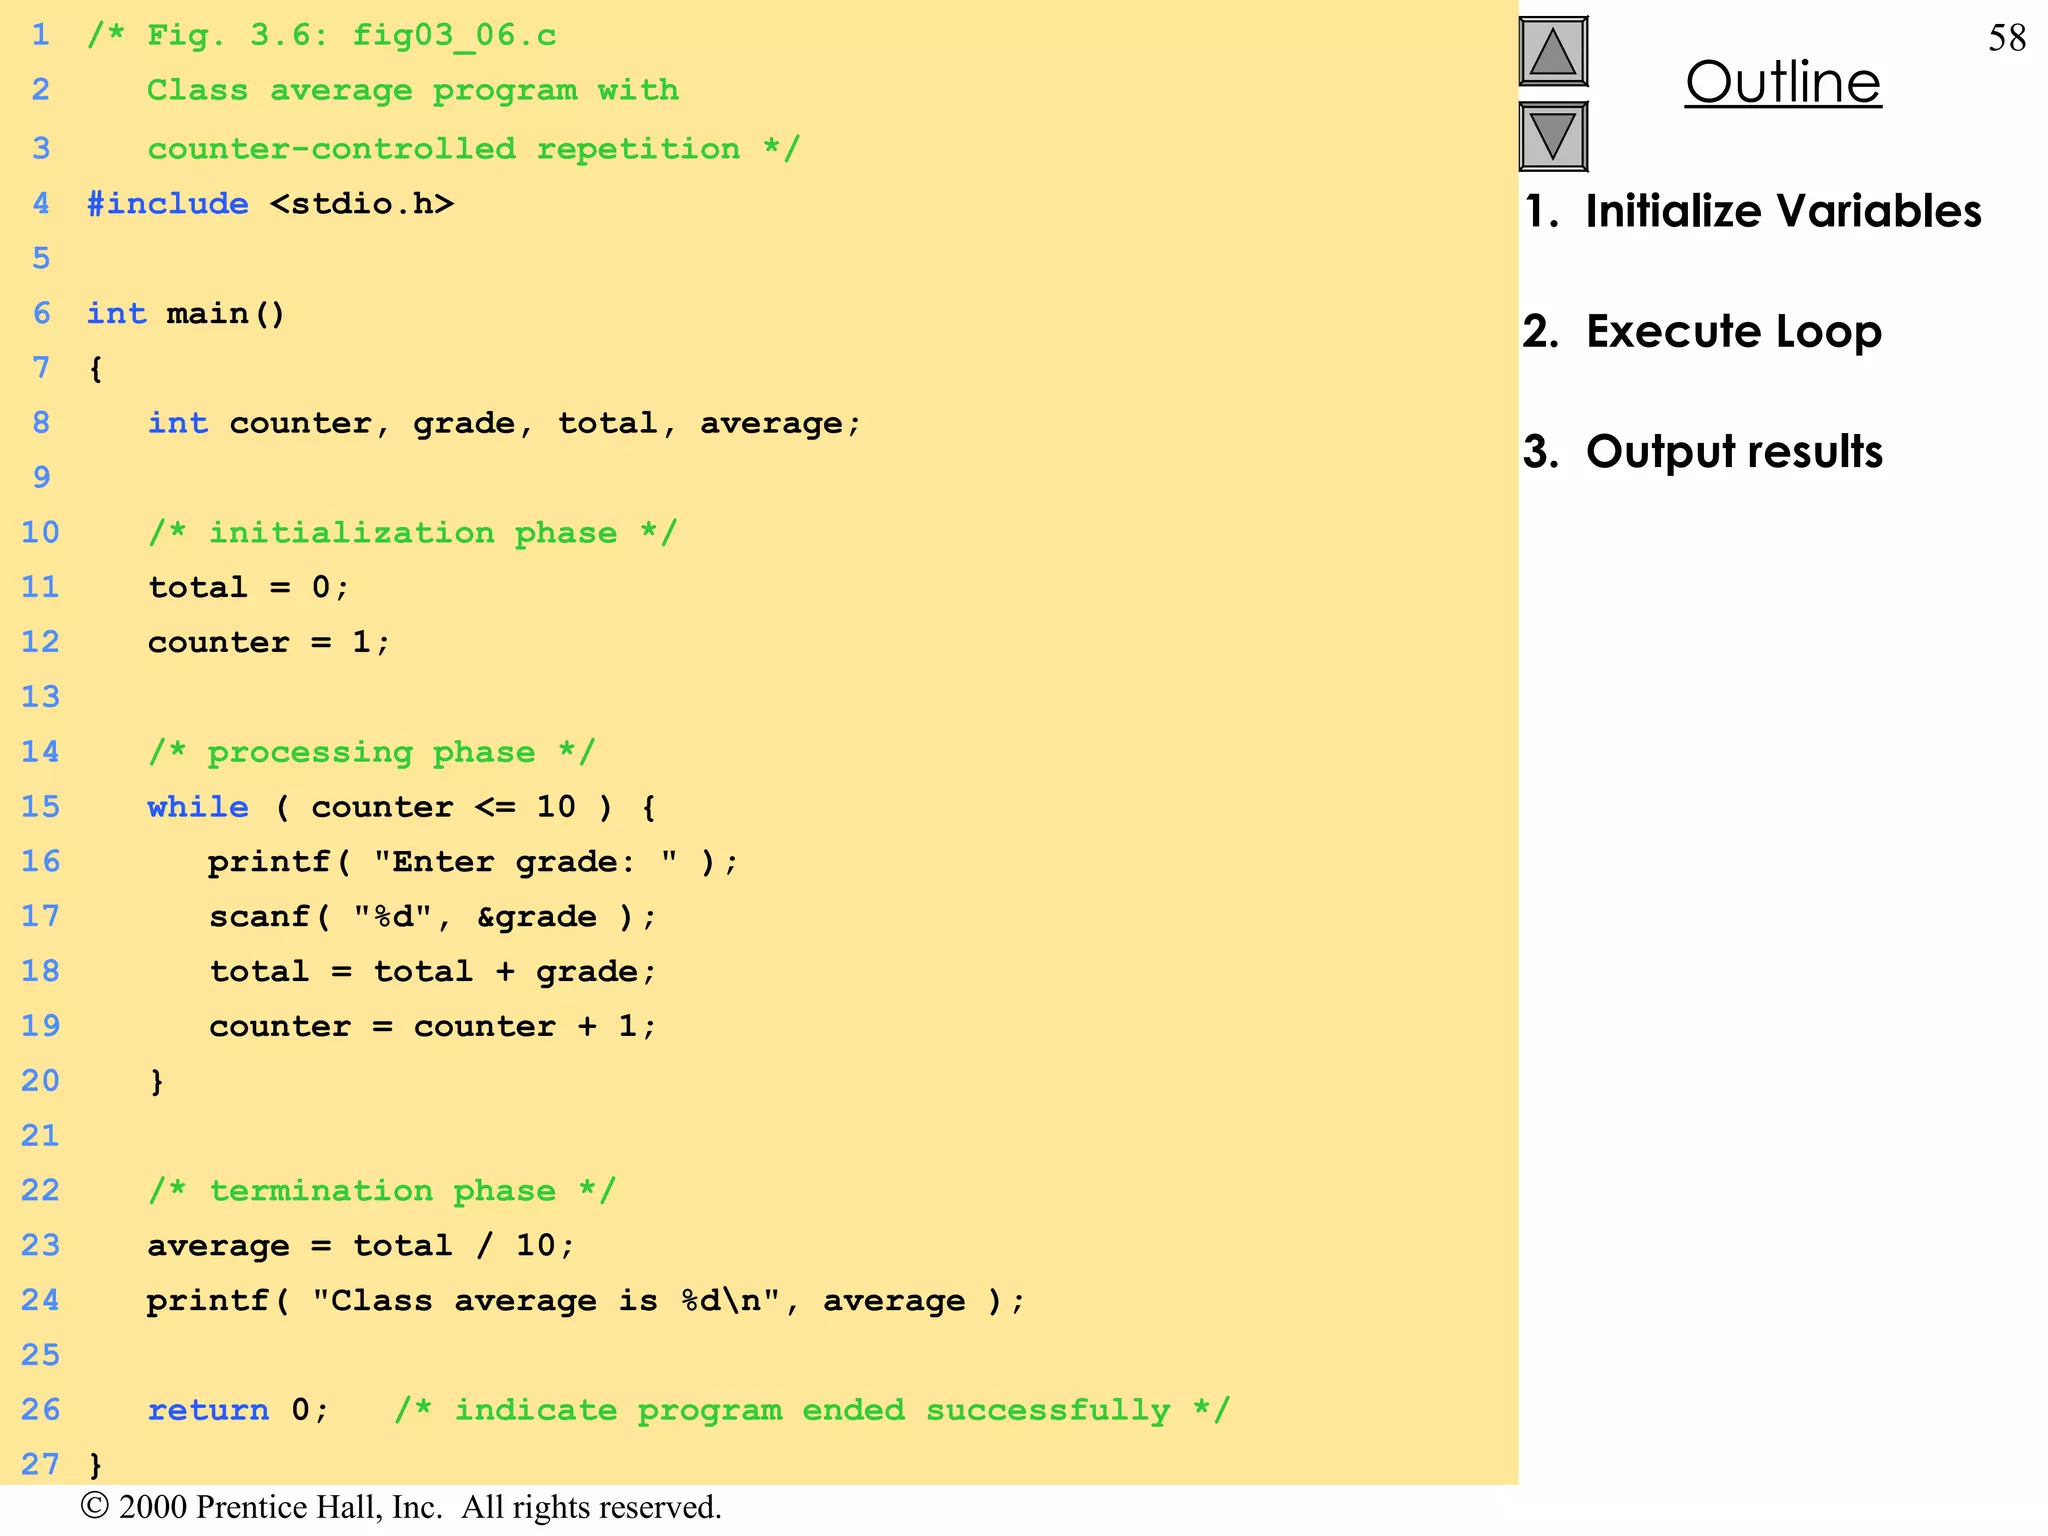
Task: Click 'counter = 1;' on line 12
Action: click(x=269, y=642)
